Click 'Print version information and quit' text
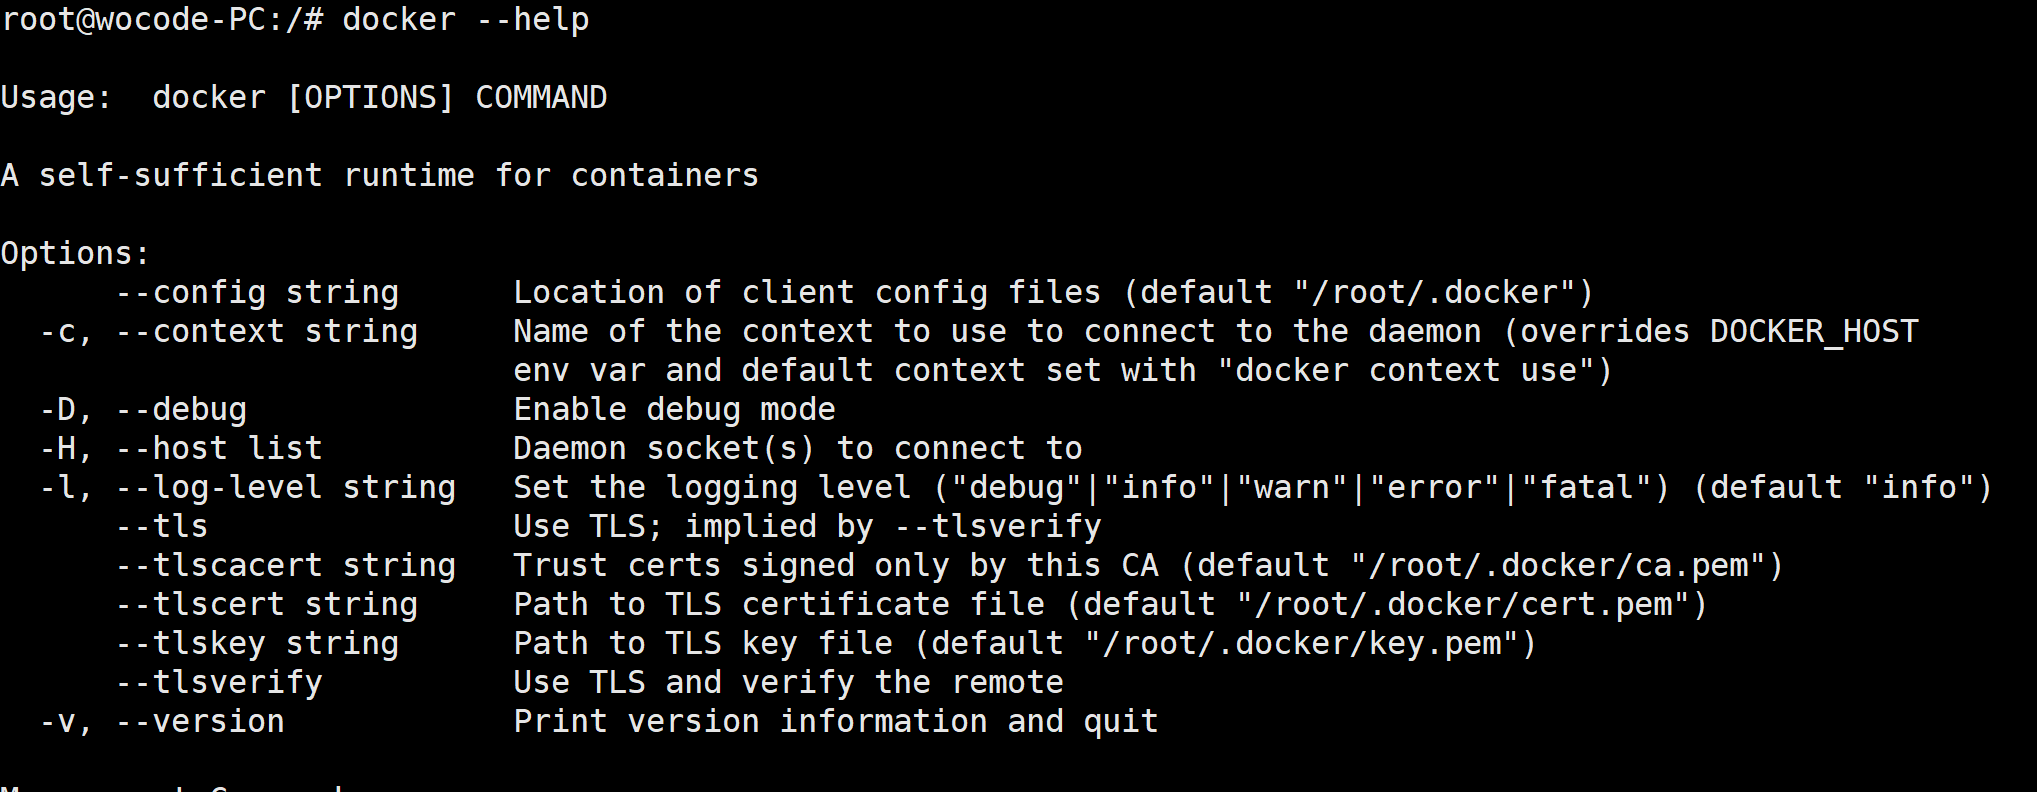2037x792 pixels. [x=835, y=722]
